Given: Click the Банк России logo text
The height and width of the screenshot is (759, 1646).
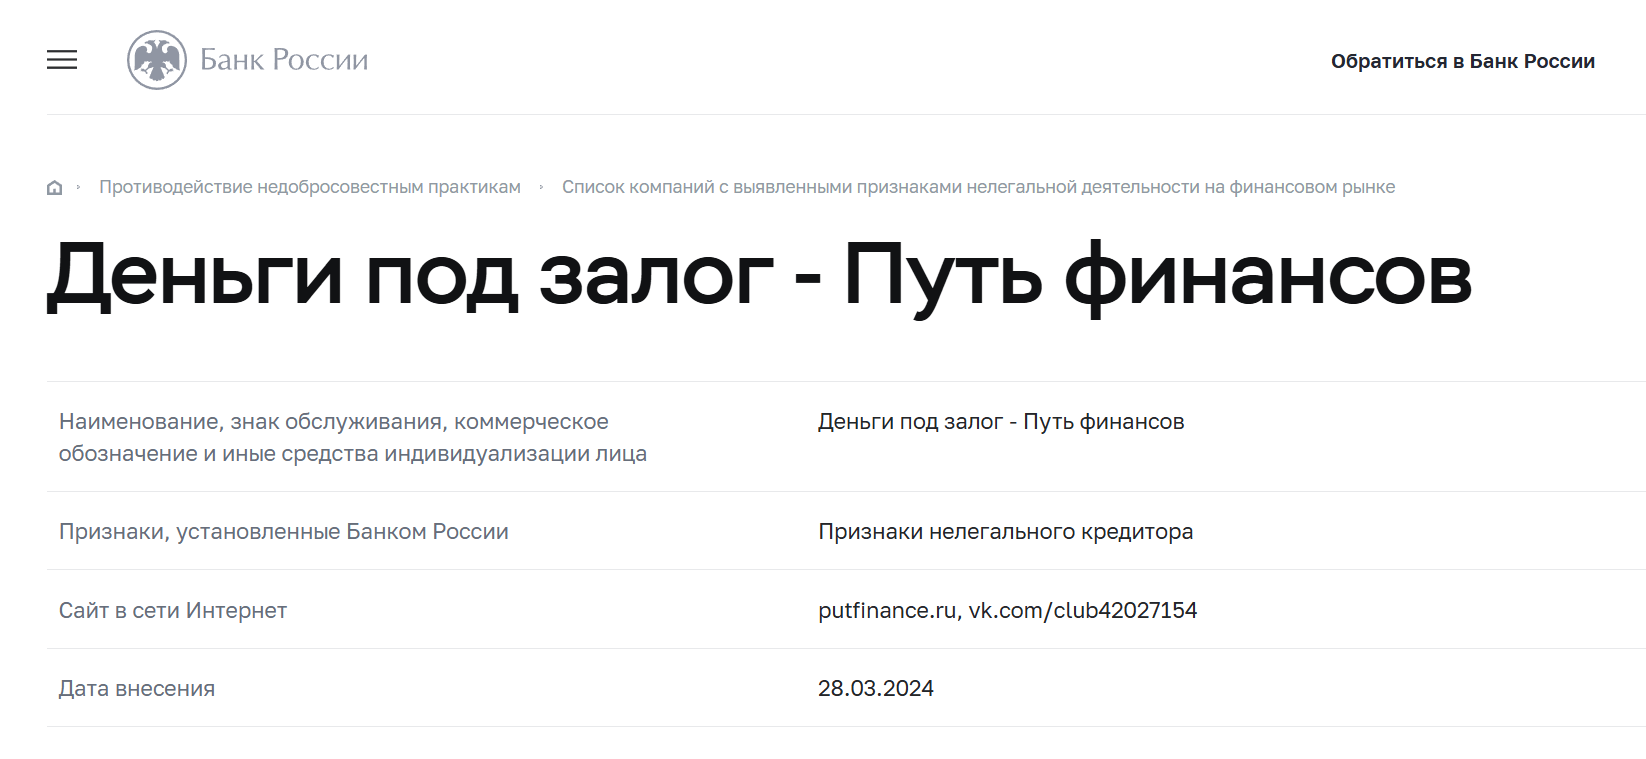Looking at the screenshot, I should click(284, 60).
